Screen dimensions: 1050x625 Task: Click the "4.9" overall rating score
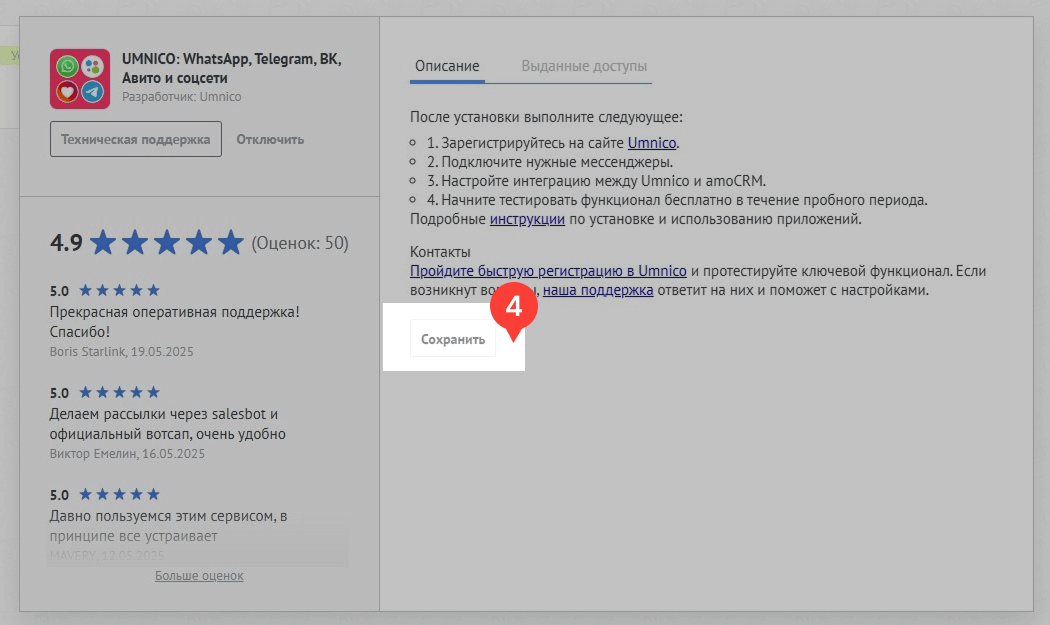coord(64,241)
